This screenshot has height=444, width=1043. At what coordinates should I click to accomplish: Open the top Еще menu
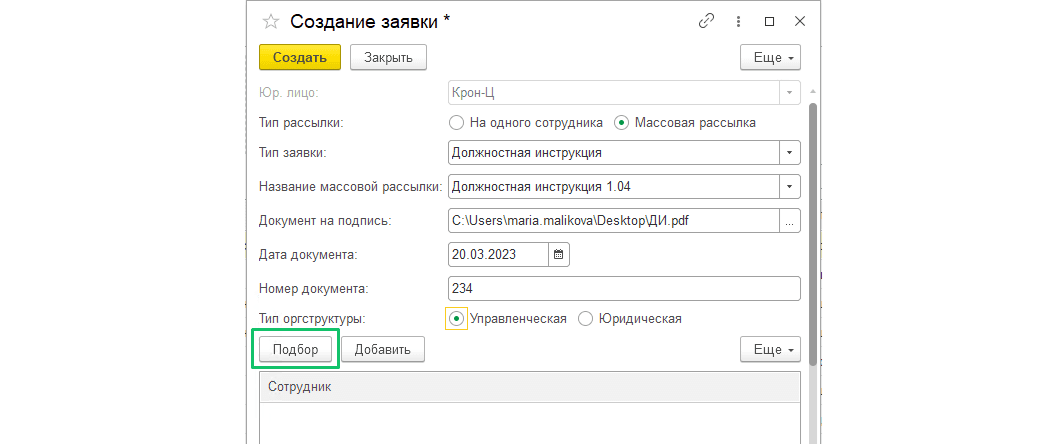click(770, 57)
